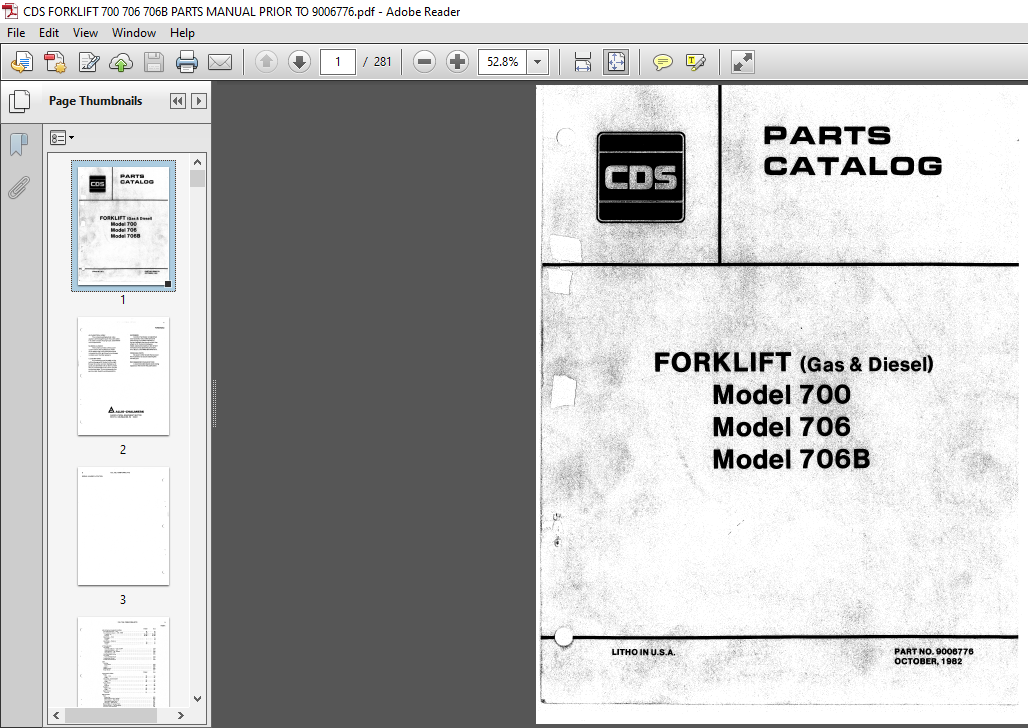Open the Help menu
1028x728 pixels.
coord(182,33)
